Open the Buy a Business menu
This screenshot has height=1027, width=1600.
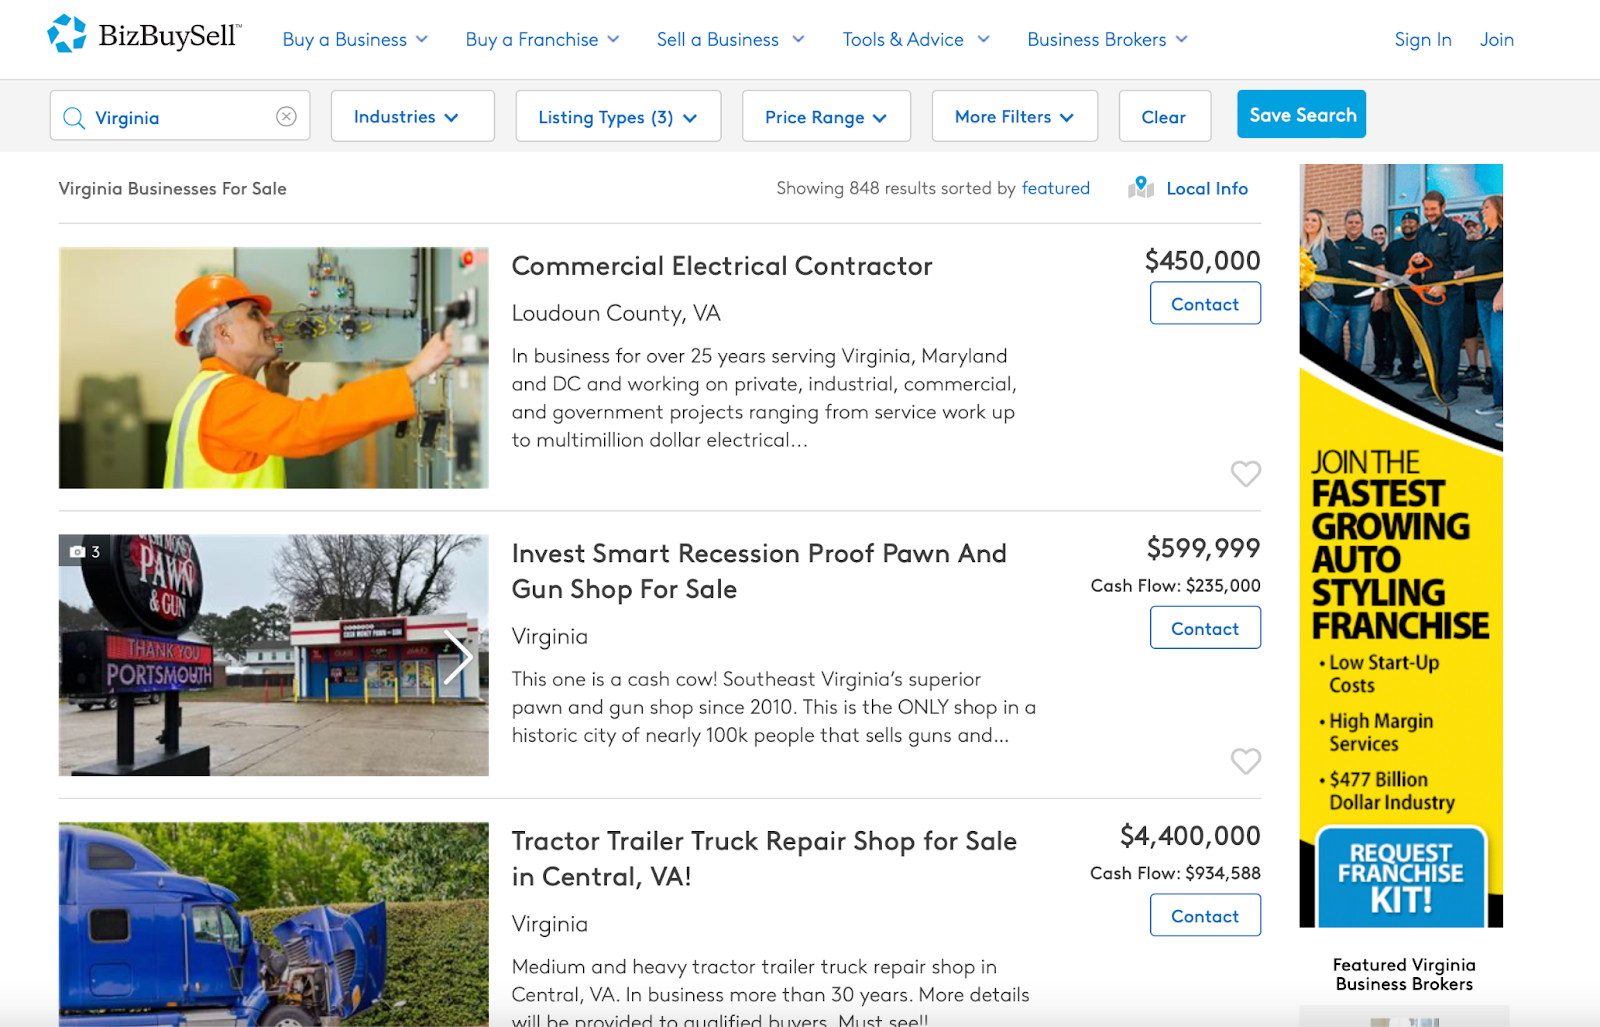point(355,39)
